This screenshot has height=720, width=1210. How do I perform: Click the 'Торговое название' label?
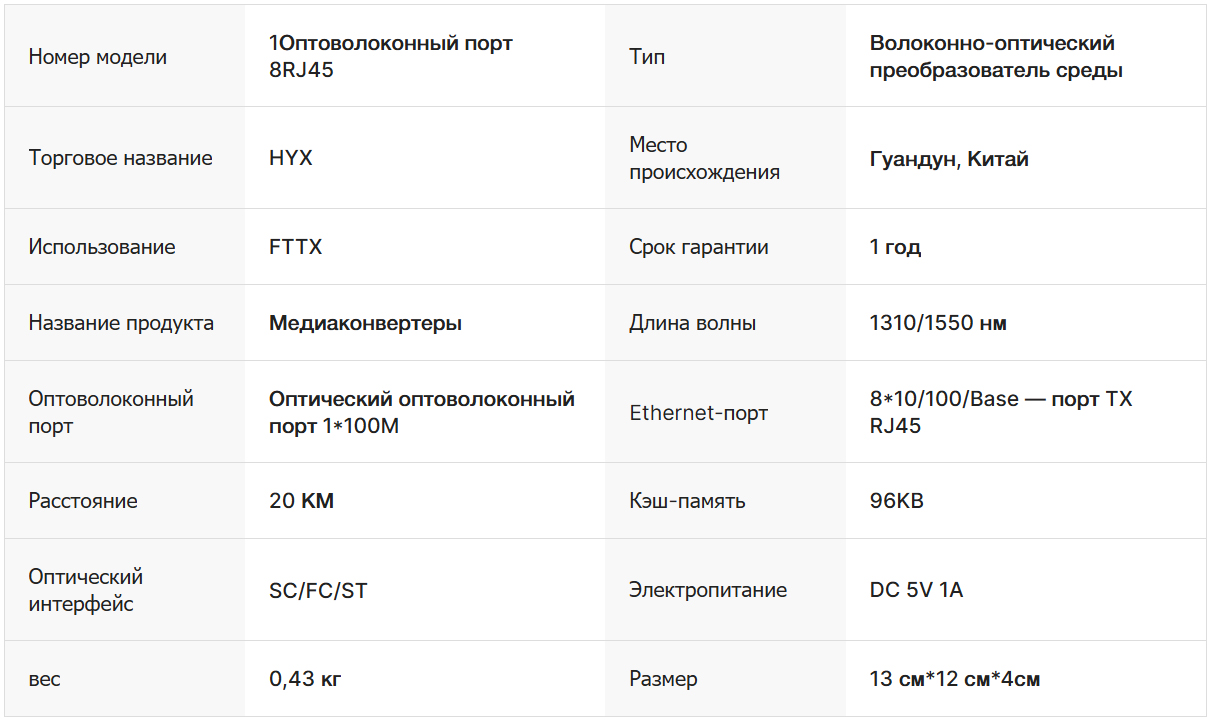(120, 158)
